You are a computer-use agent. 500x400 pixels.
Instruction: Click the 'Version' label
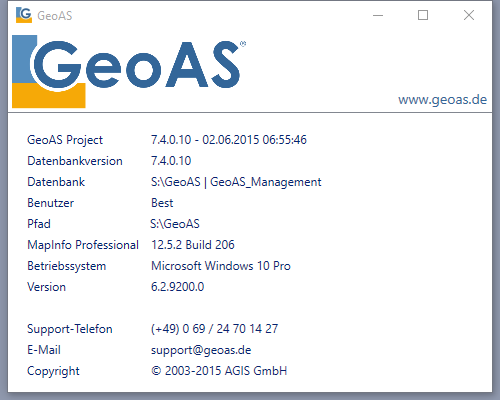(46, 287)
